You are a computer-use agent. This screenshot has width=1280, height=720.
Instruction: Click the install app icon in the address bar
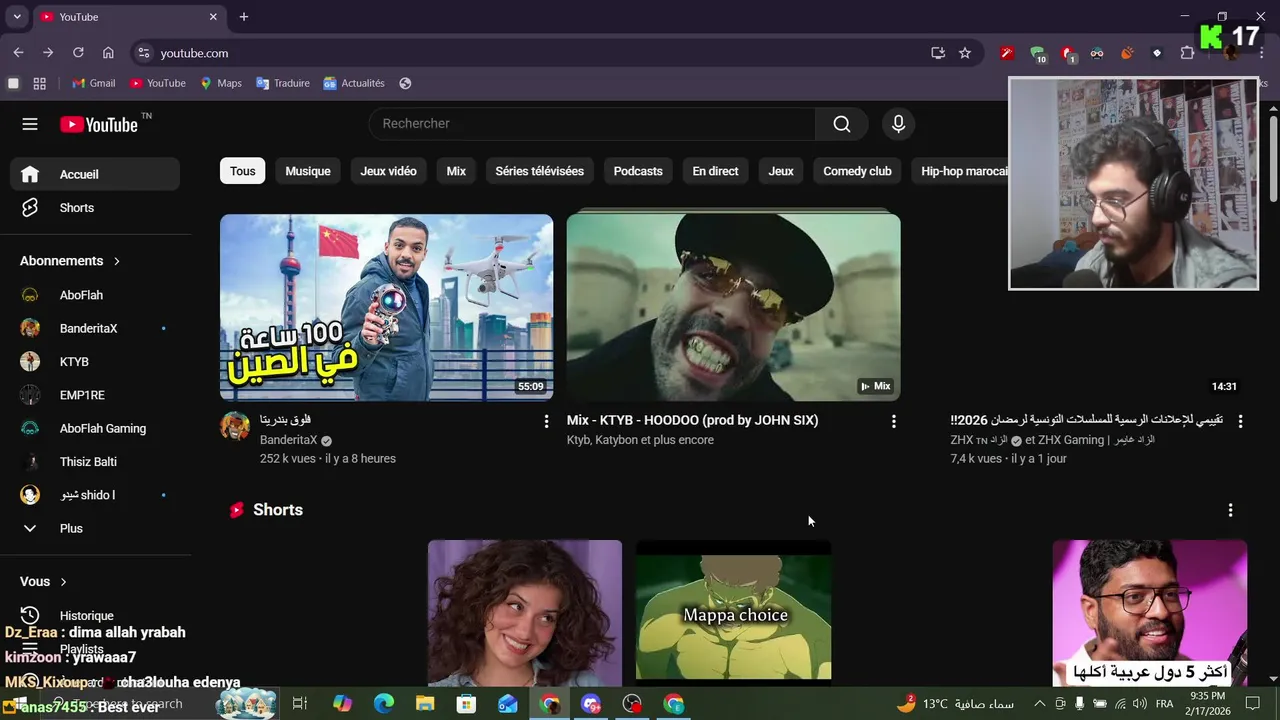(x=938, y=53)
